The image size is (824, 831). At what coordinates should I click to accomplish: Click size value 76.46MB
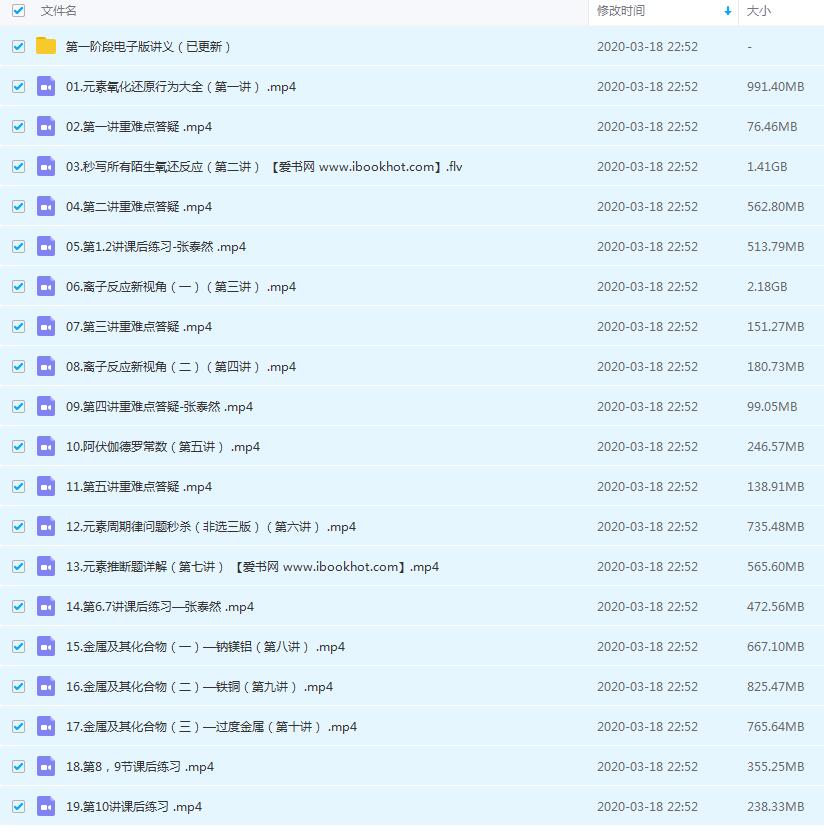[x=772, y=127]
